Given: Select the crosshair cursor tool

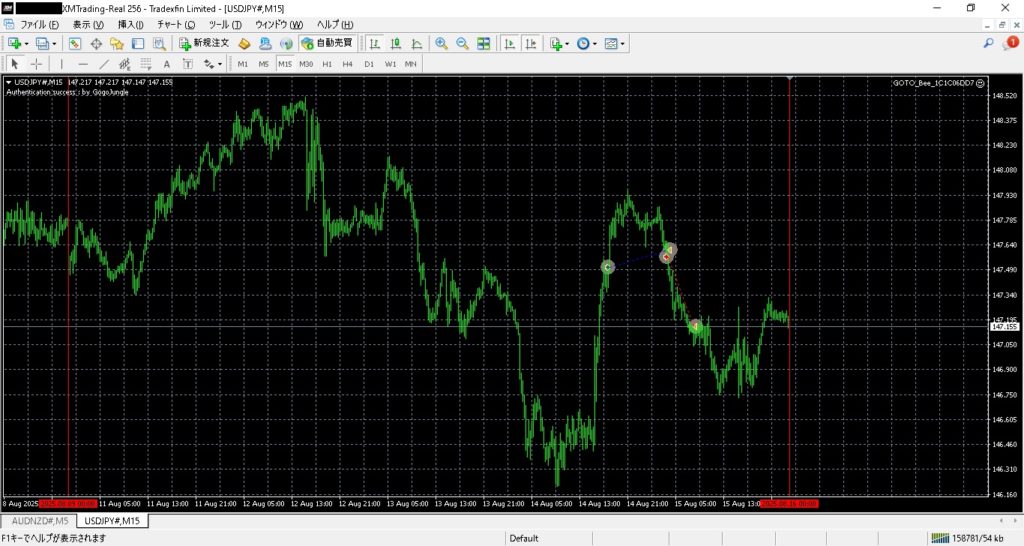Looking at the screenshot, I should 36,63.
